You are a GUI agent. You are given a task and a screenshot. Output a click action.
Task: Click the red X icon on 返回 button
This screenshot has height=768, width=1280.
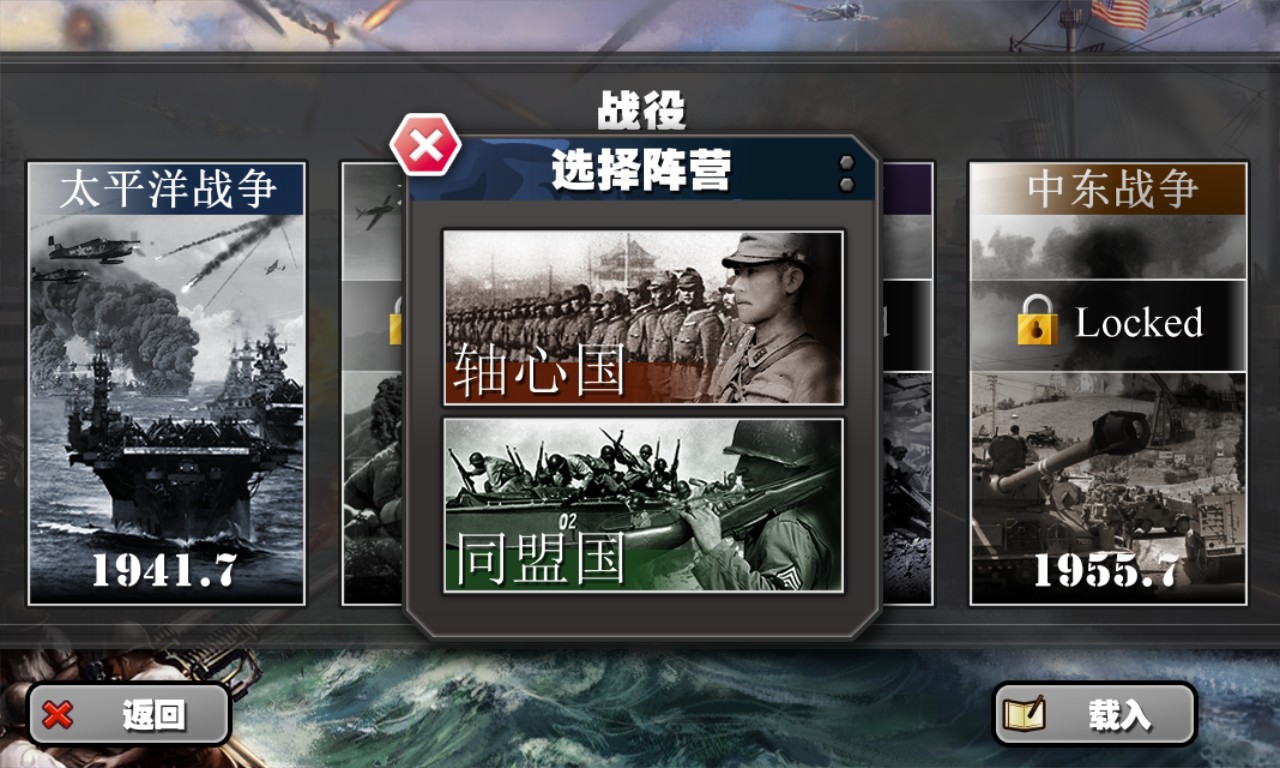tap(59, 715)
